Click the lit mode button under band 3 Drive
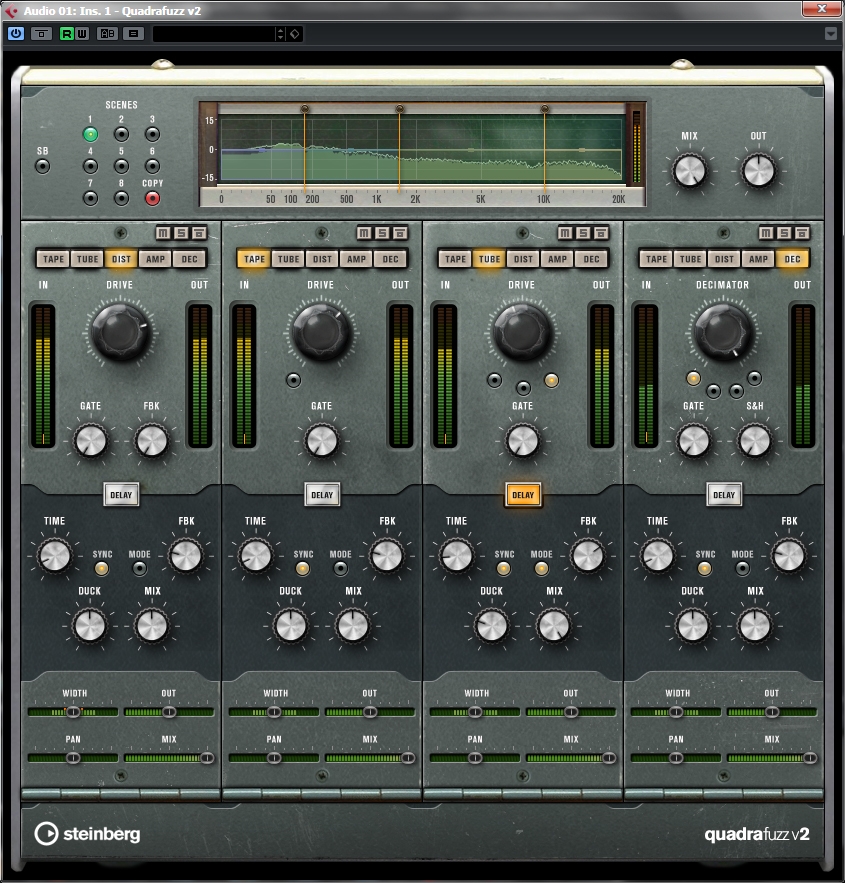The width and height of the screenshot is (845, 883). 552,381
